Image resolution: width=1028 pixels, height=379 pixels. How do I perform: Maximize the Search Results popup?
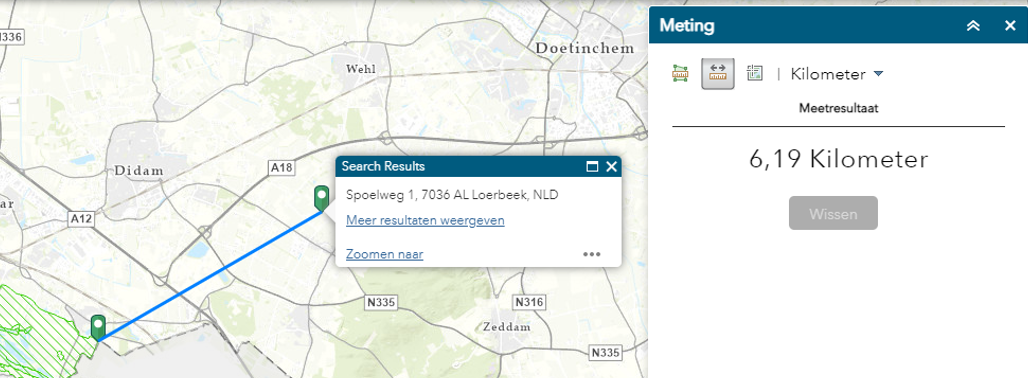coord(592,167)
